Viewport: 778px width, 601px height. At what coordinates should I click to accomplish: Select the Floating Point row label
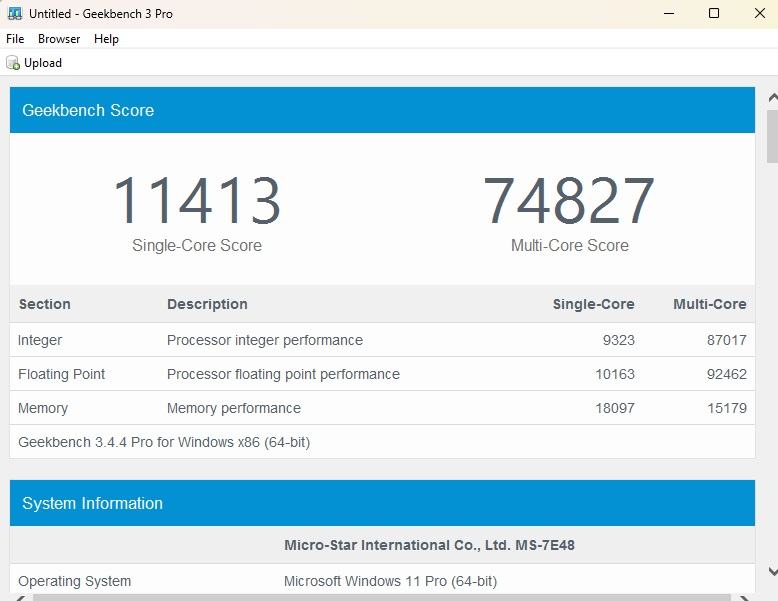click(x=62, y=374)
